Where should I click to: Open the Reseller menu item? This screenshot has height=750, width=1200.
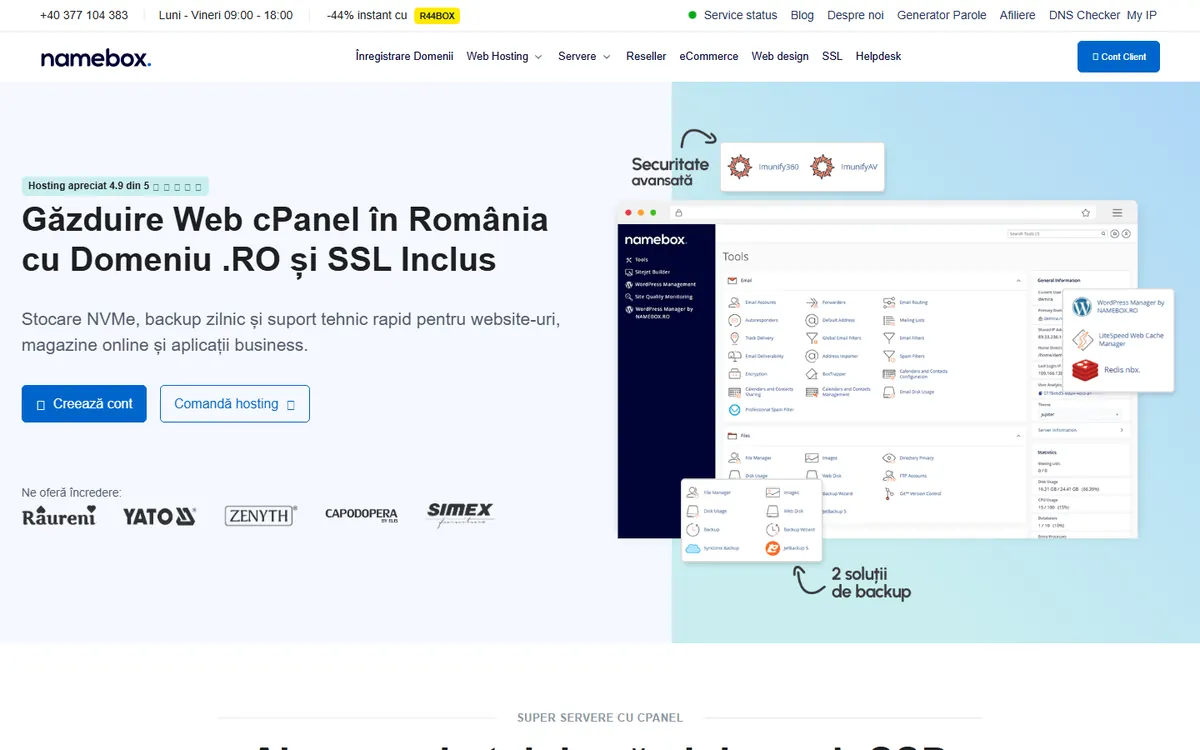[646, 56]
